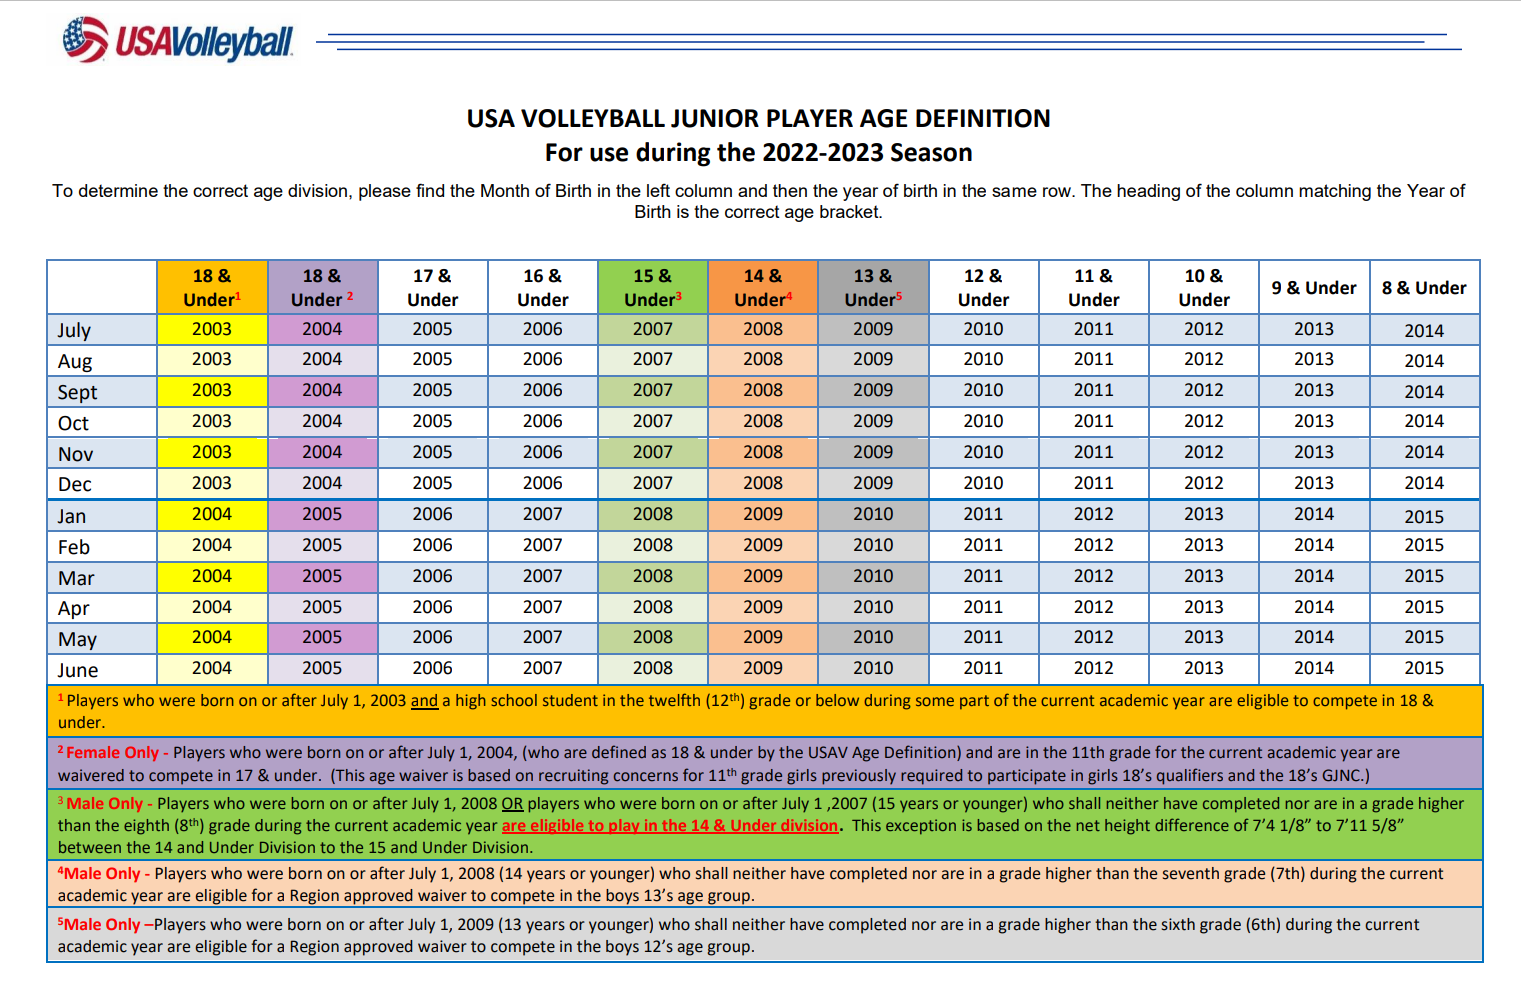Select the 2012 cell in the Mar row
The height and width of the screenshot is (984, 1521).
(x=1094, y=576)
